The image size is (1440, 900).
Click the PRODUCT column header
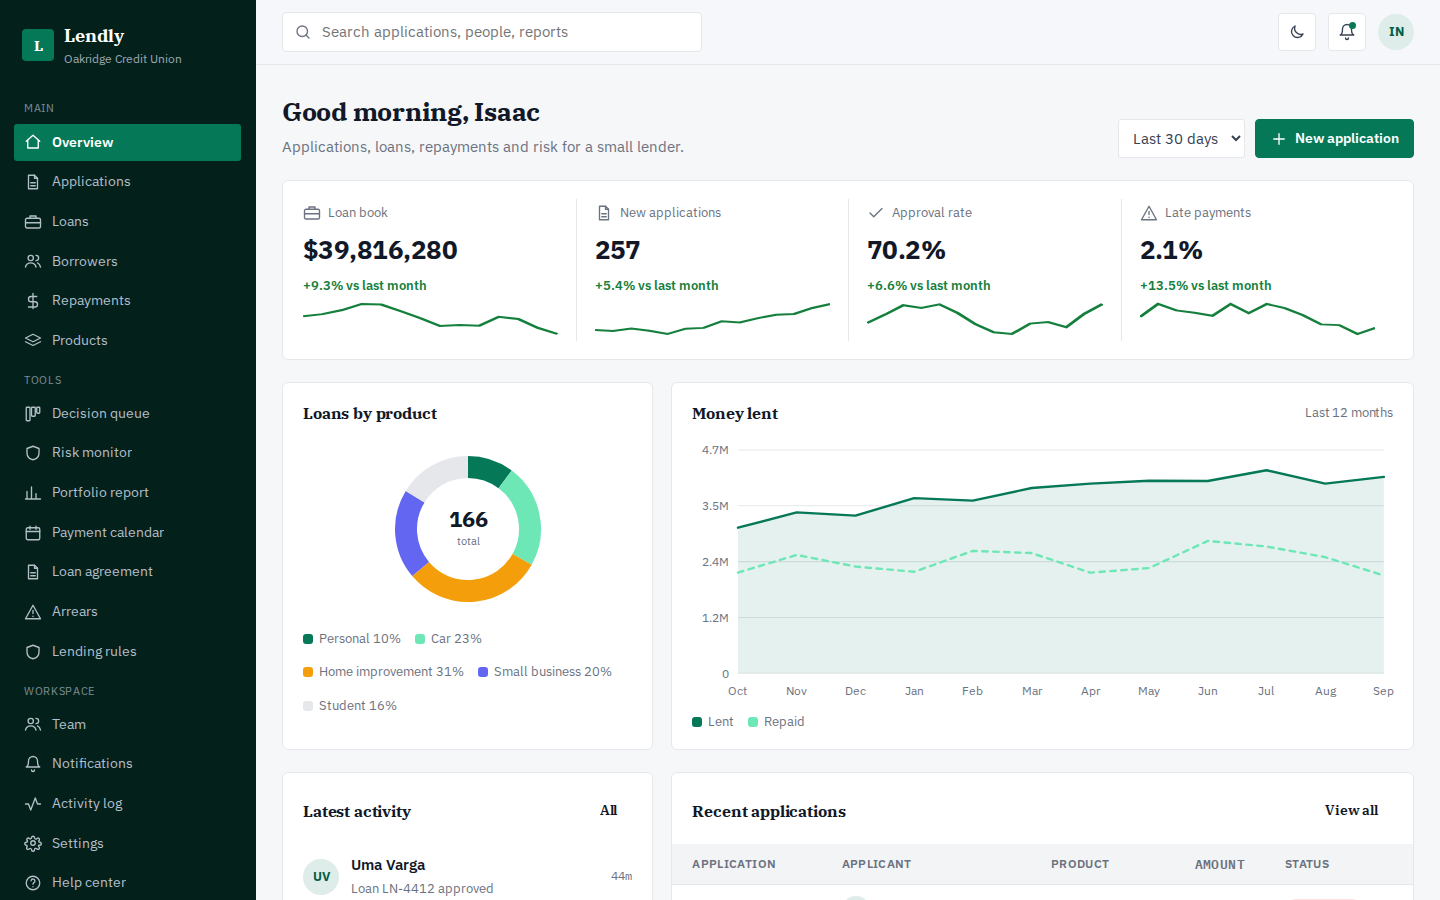click(x=1080, y=864)
